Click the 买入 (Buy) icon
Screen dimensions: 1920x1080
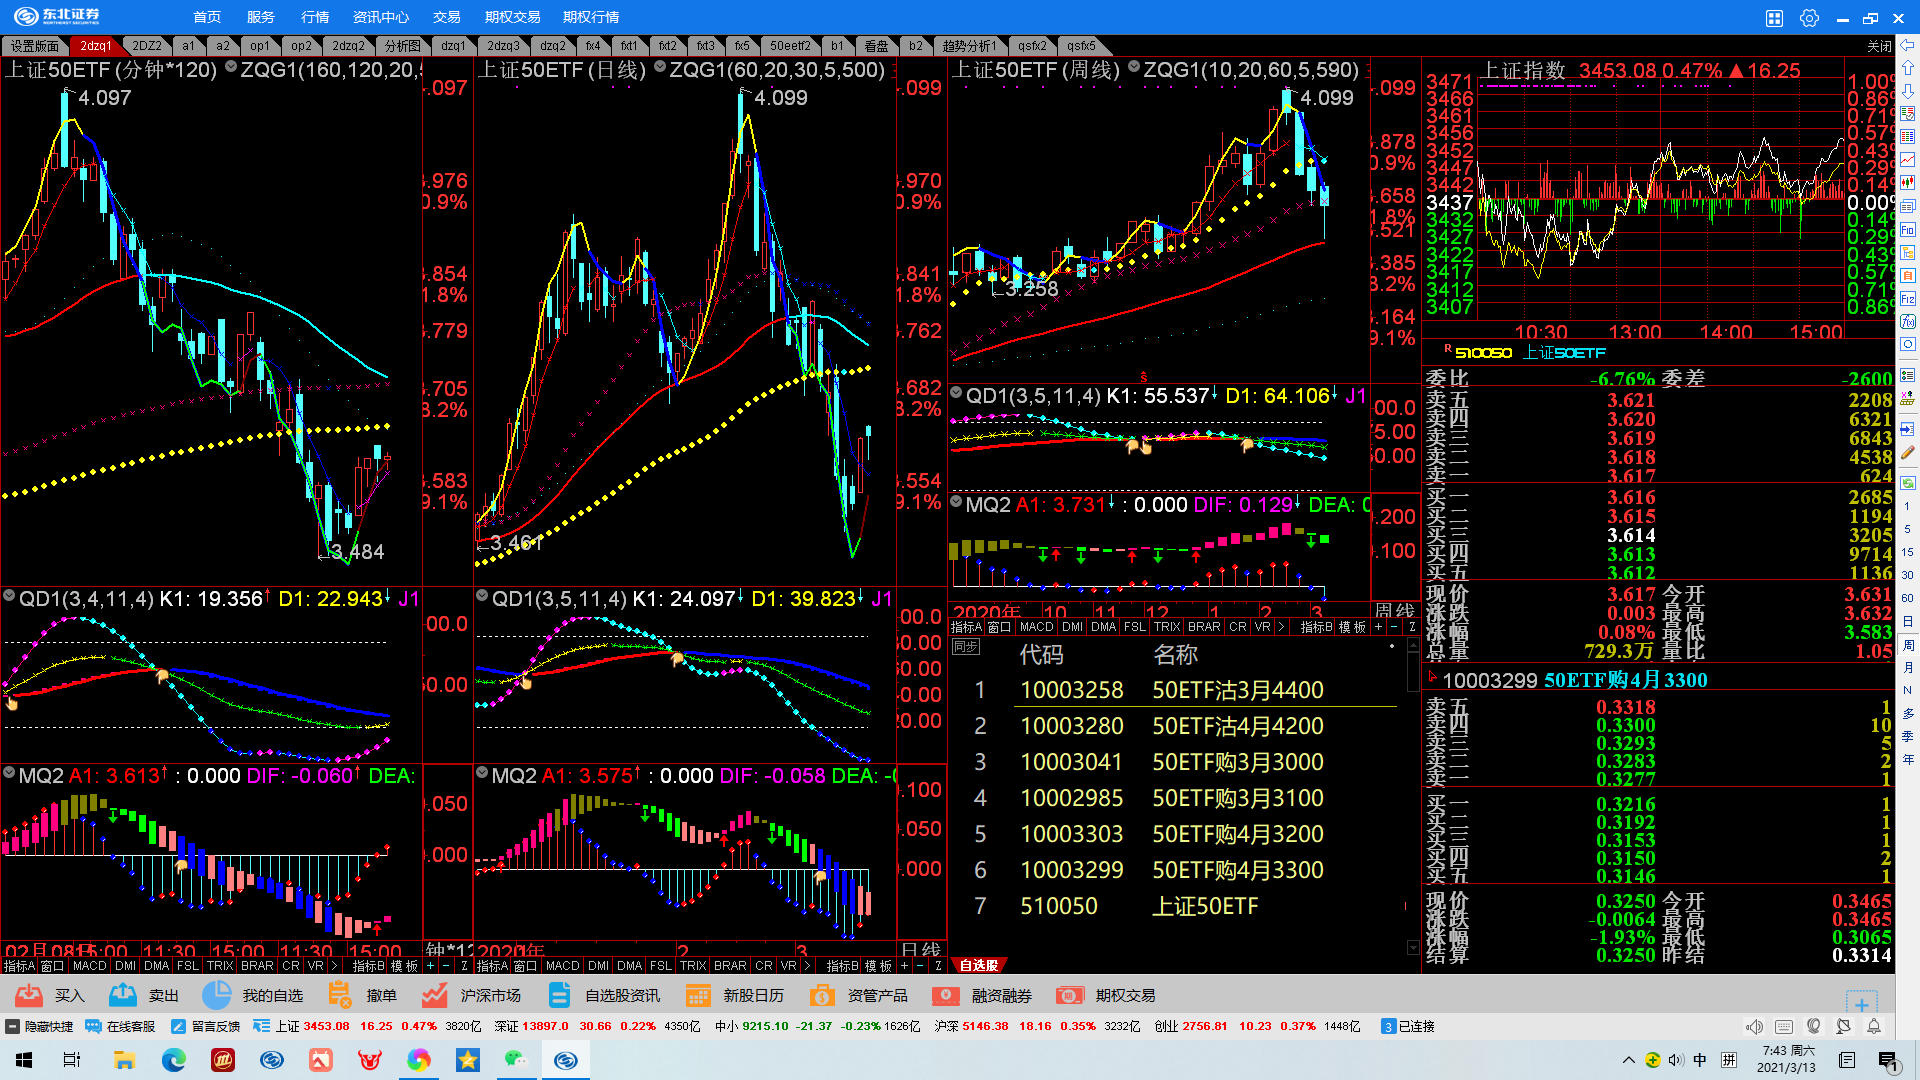pyautogui.click(x=29, y=995)
